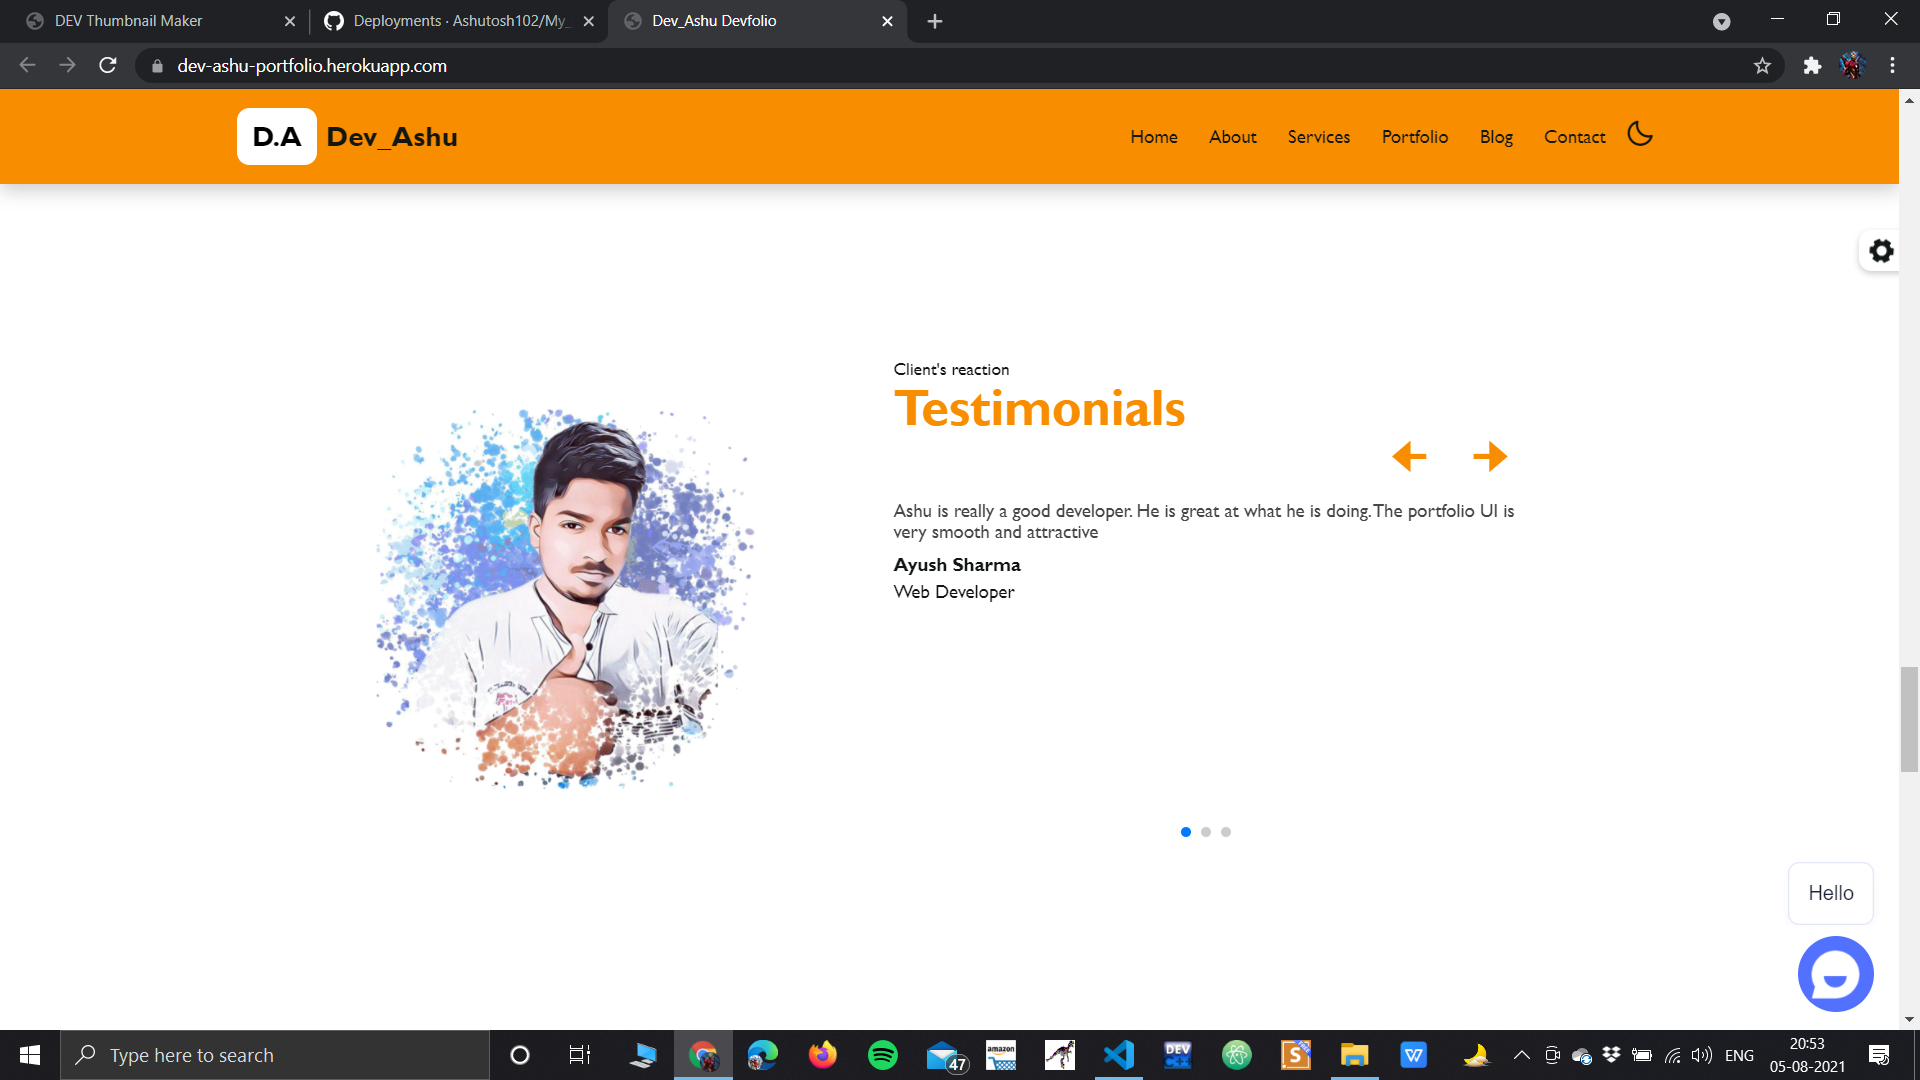Open the Contact section from the navbar
This screenshot has width=1920, height=1080.
[1574, 137]
